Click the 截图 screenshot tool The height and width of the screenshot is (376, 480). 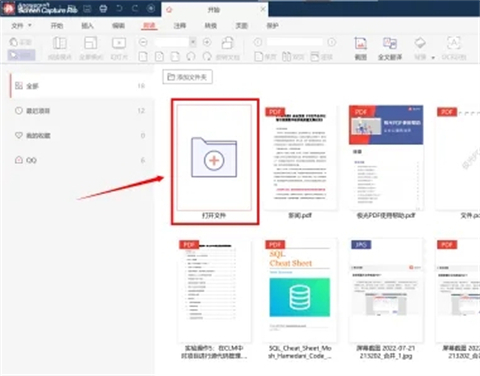pyautogui.click(x=360, y=48)
